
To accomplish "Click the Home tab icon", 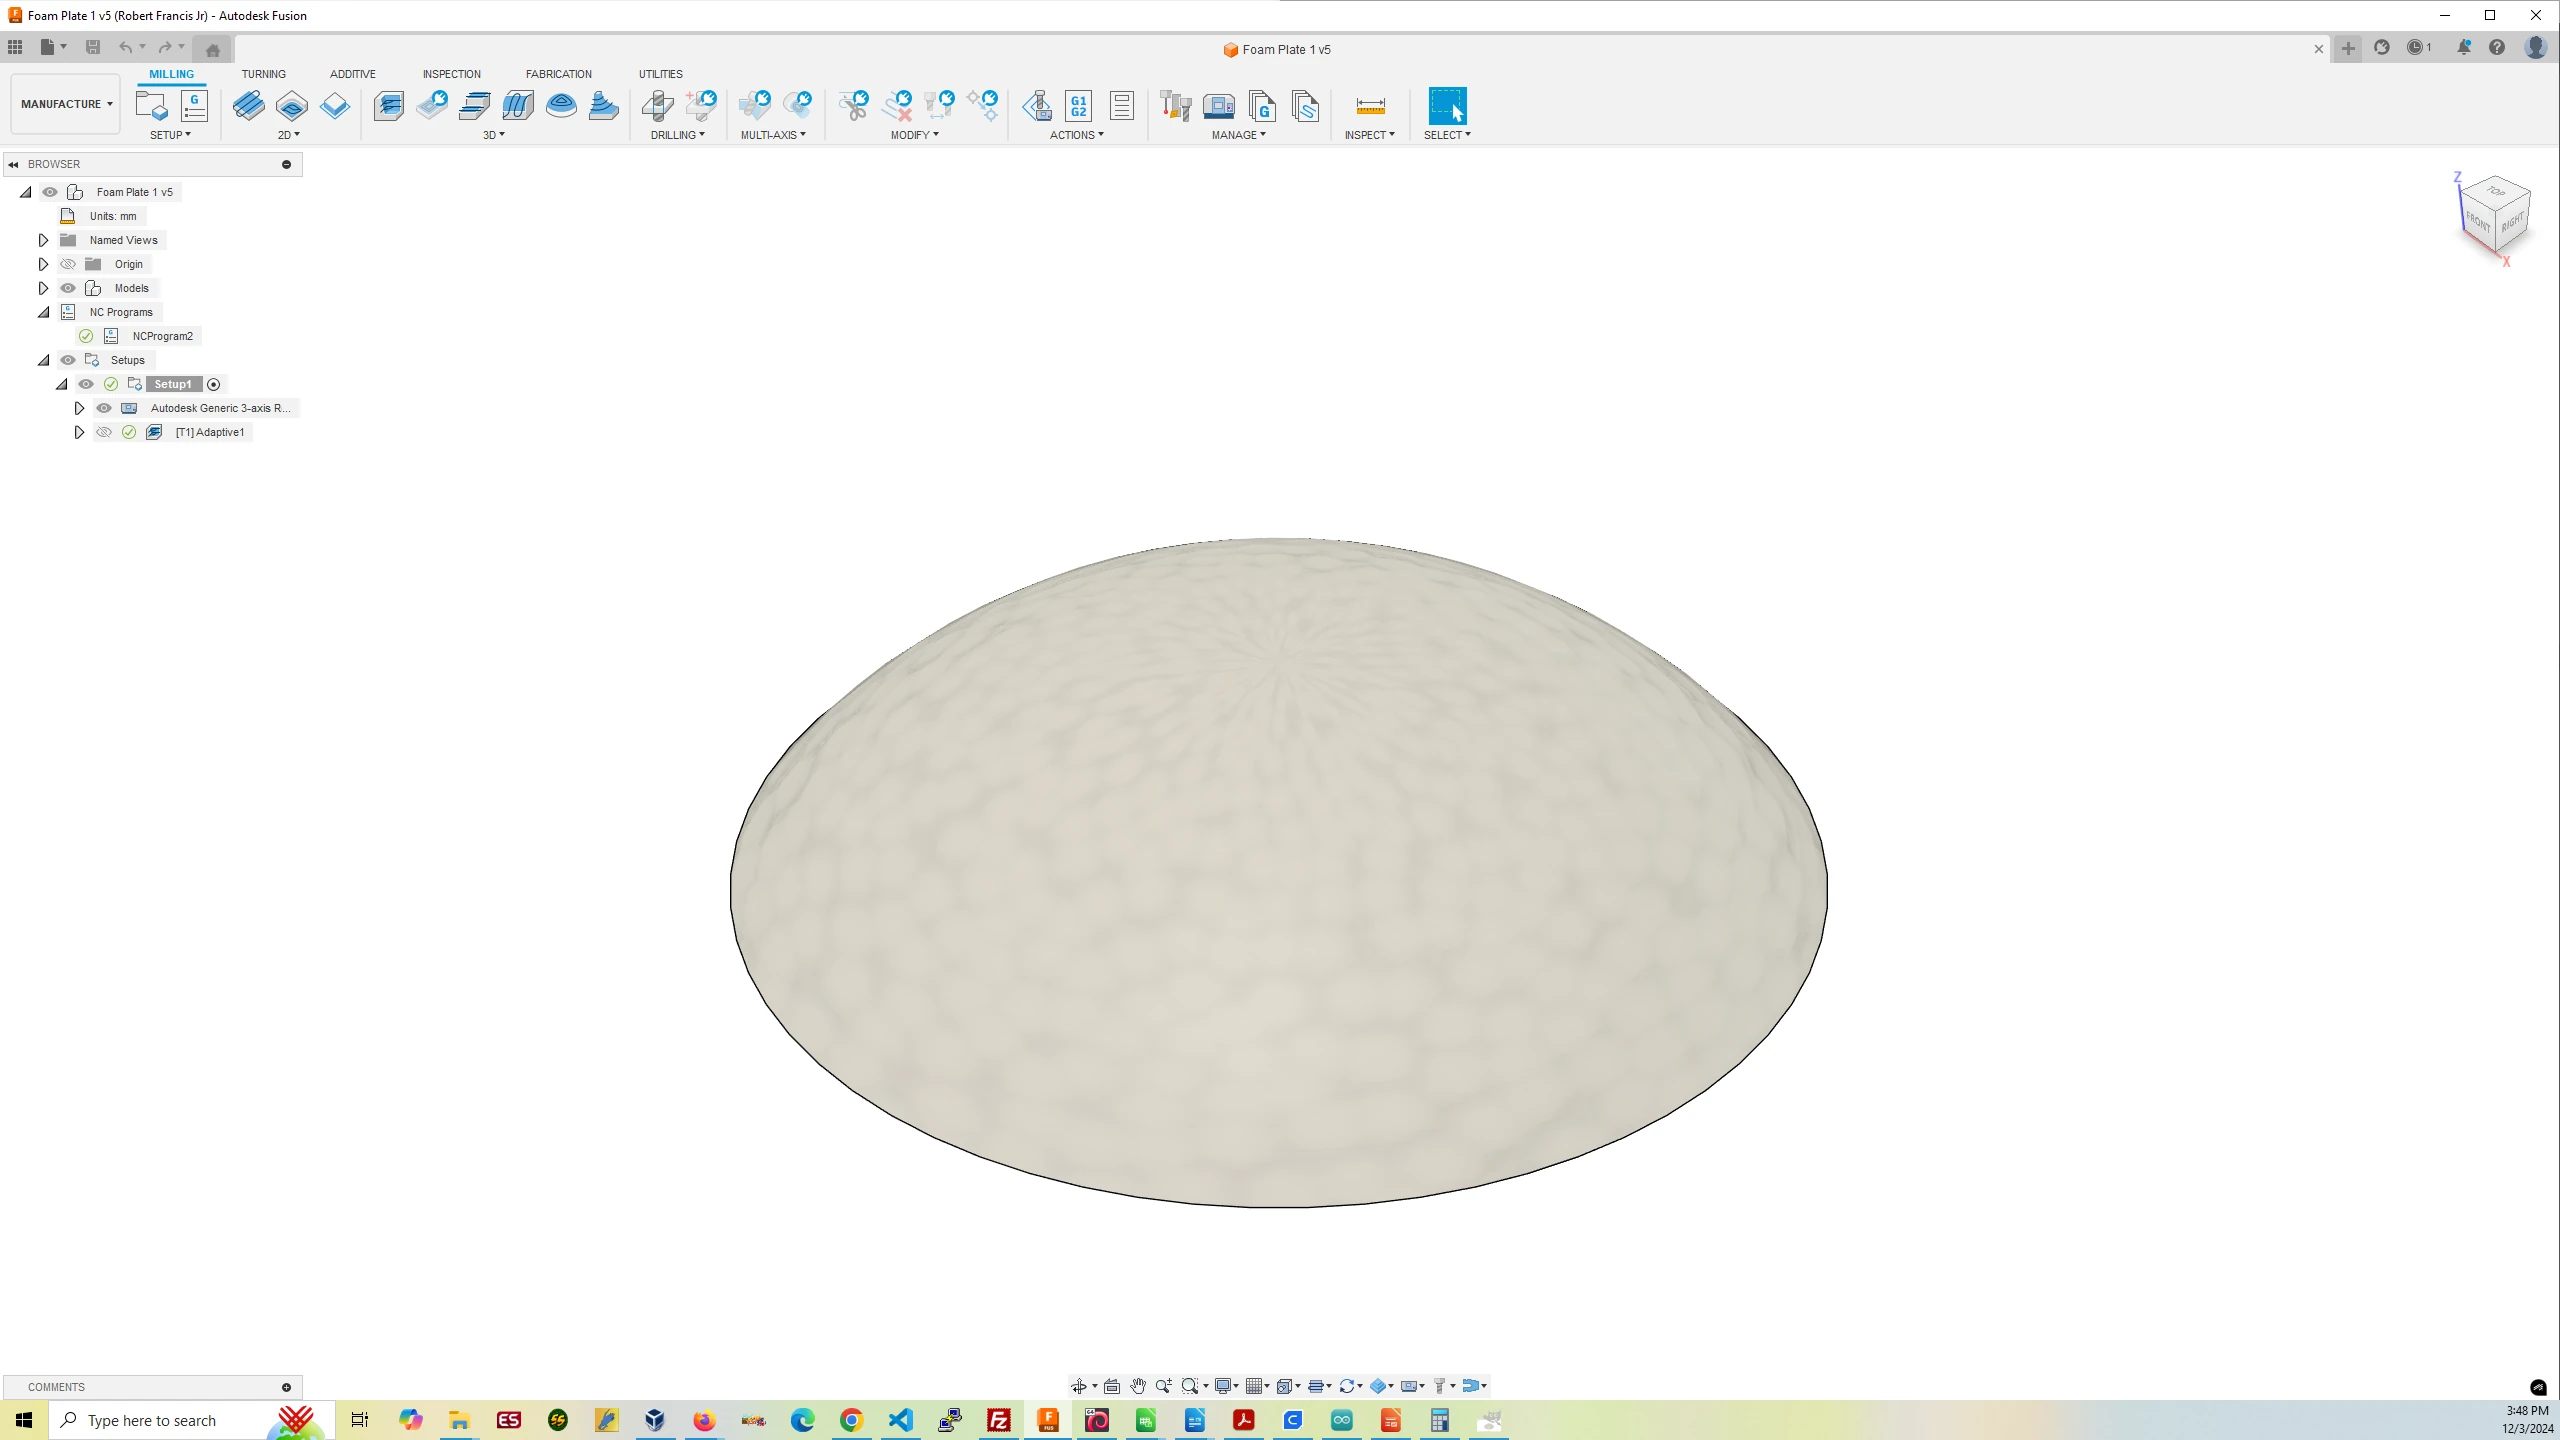I will (x=212, y=49).
